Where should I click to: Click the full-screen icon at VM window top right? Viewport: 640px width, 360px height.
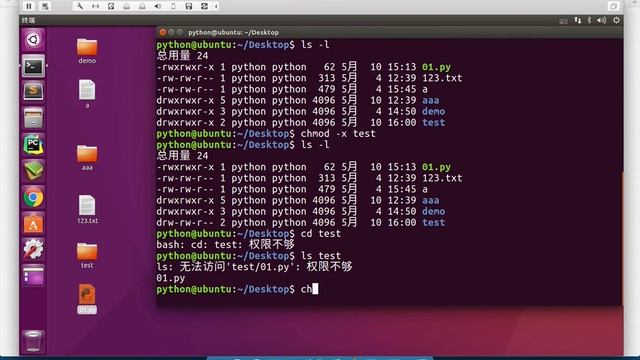tap(613, 6)
